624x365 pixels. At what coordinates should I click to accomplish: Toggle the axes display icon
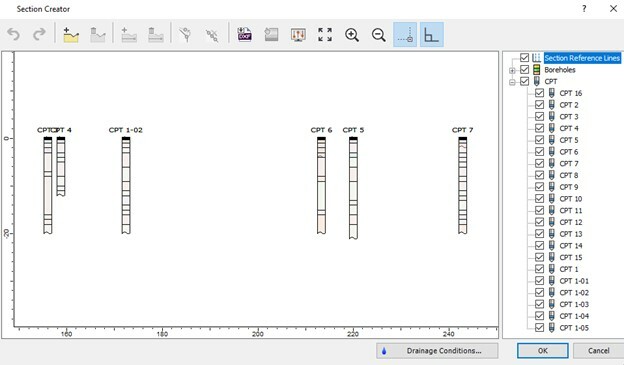431,35
